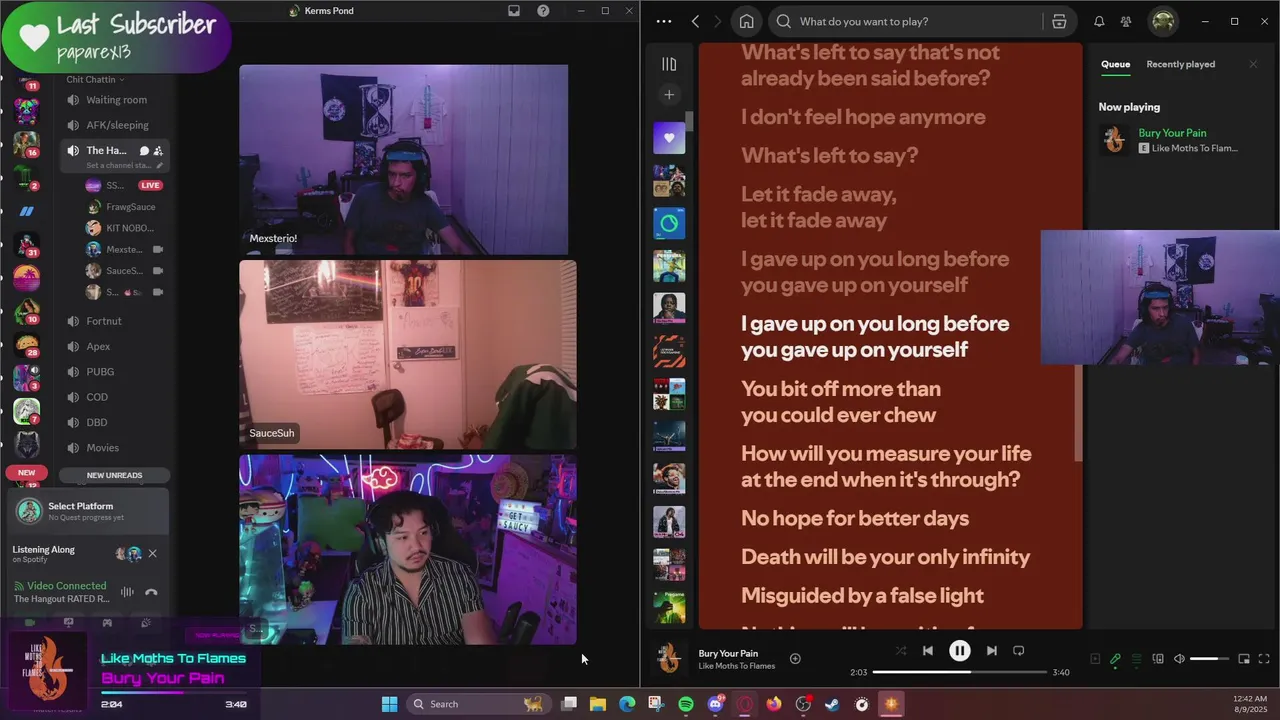The width and height of the screenshot is (1280, 720).
Task: Mute Spotify volume speaker icon
Action: 1179,659
